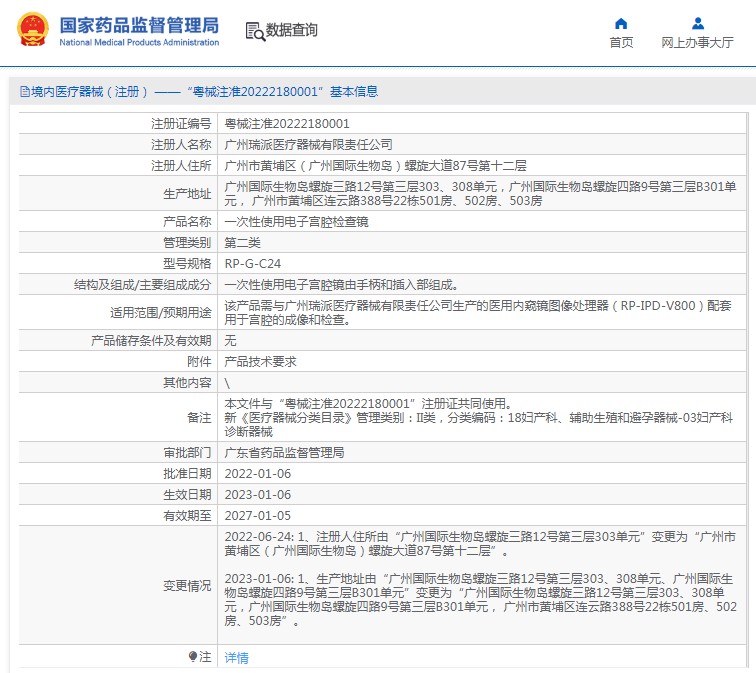Click the model specification value RP-G-C24

pyautogui.click(x=254, y=264)
